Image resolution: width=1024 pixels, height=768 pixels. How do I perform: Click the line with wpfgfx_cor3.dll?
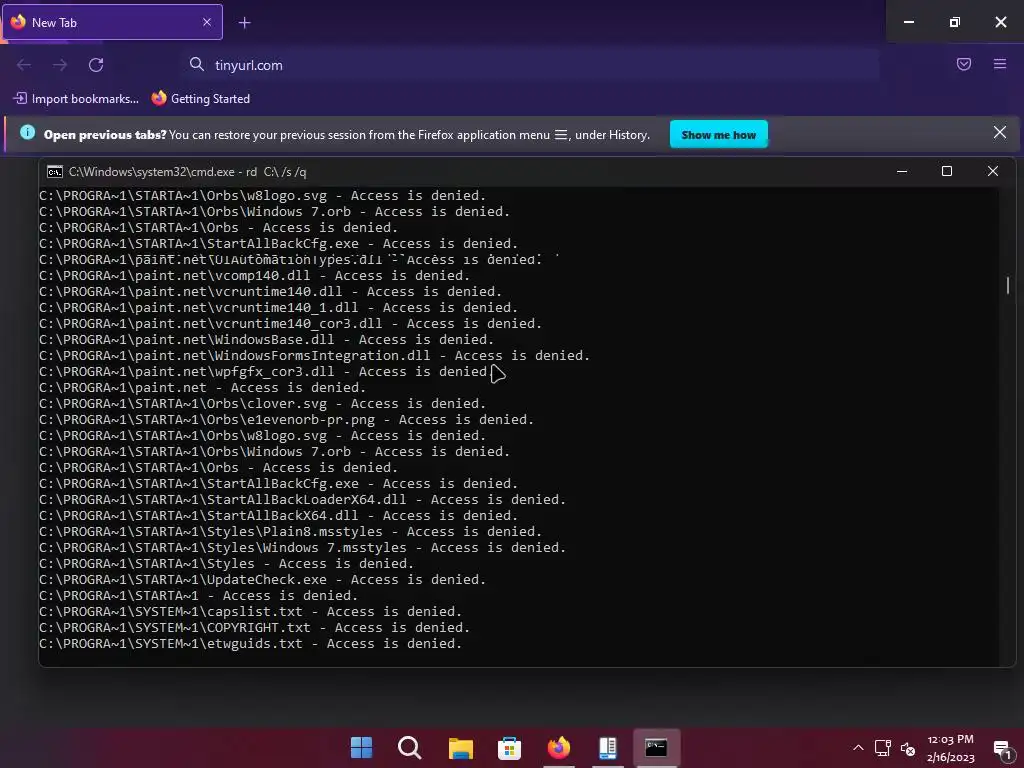pos(266,372)
